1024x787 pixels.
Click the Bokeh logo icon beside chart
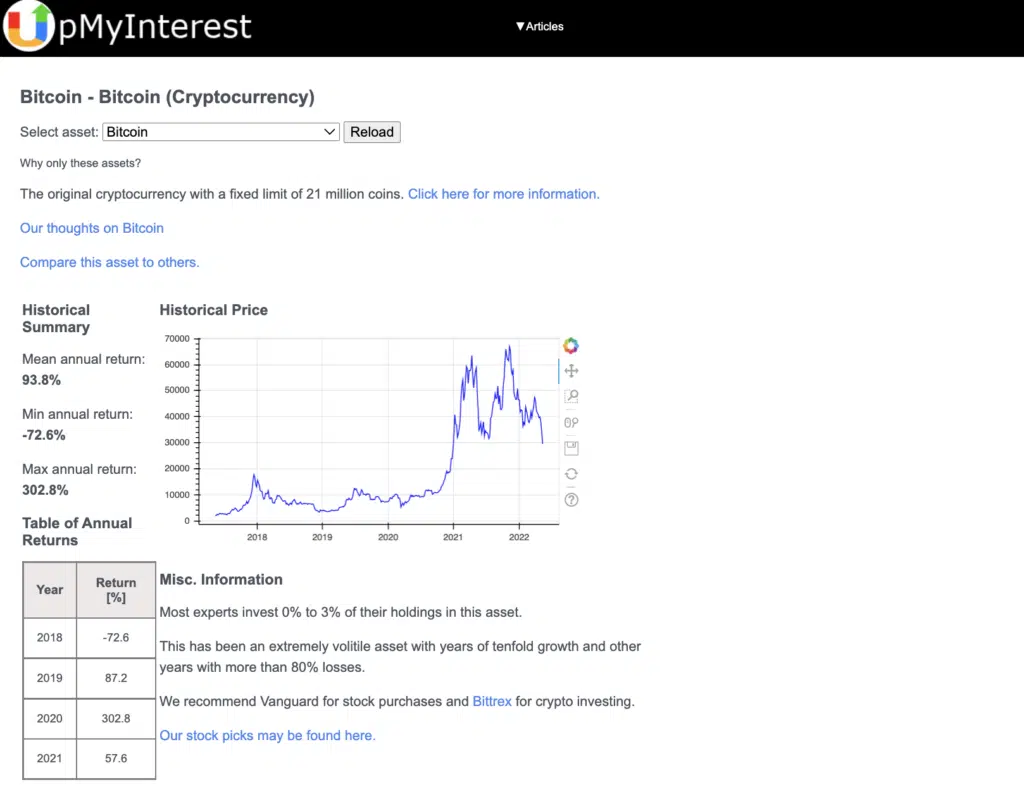coord(571,346)
